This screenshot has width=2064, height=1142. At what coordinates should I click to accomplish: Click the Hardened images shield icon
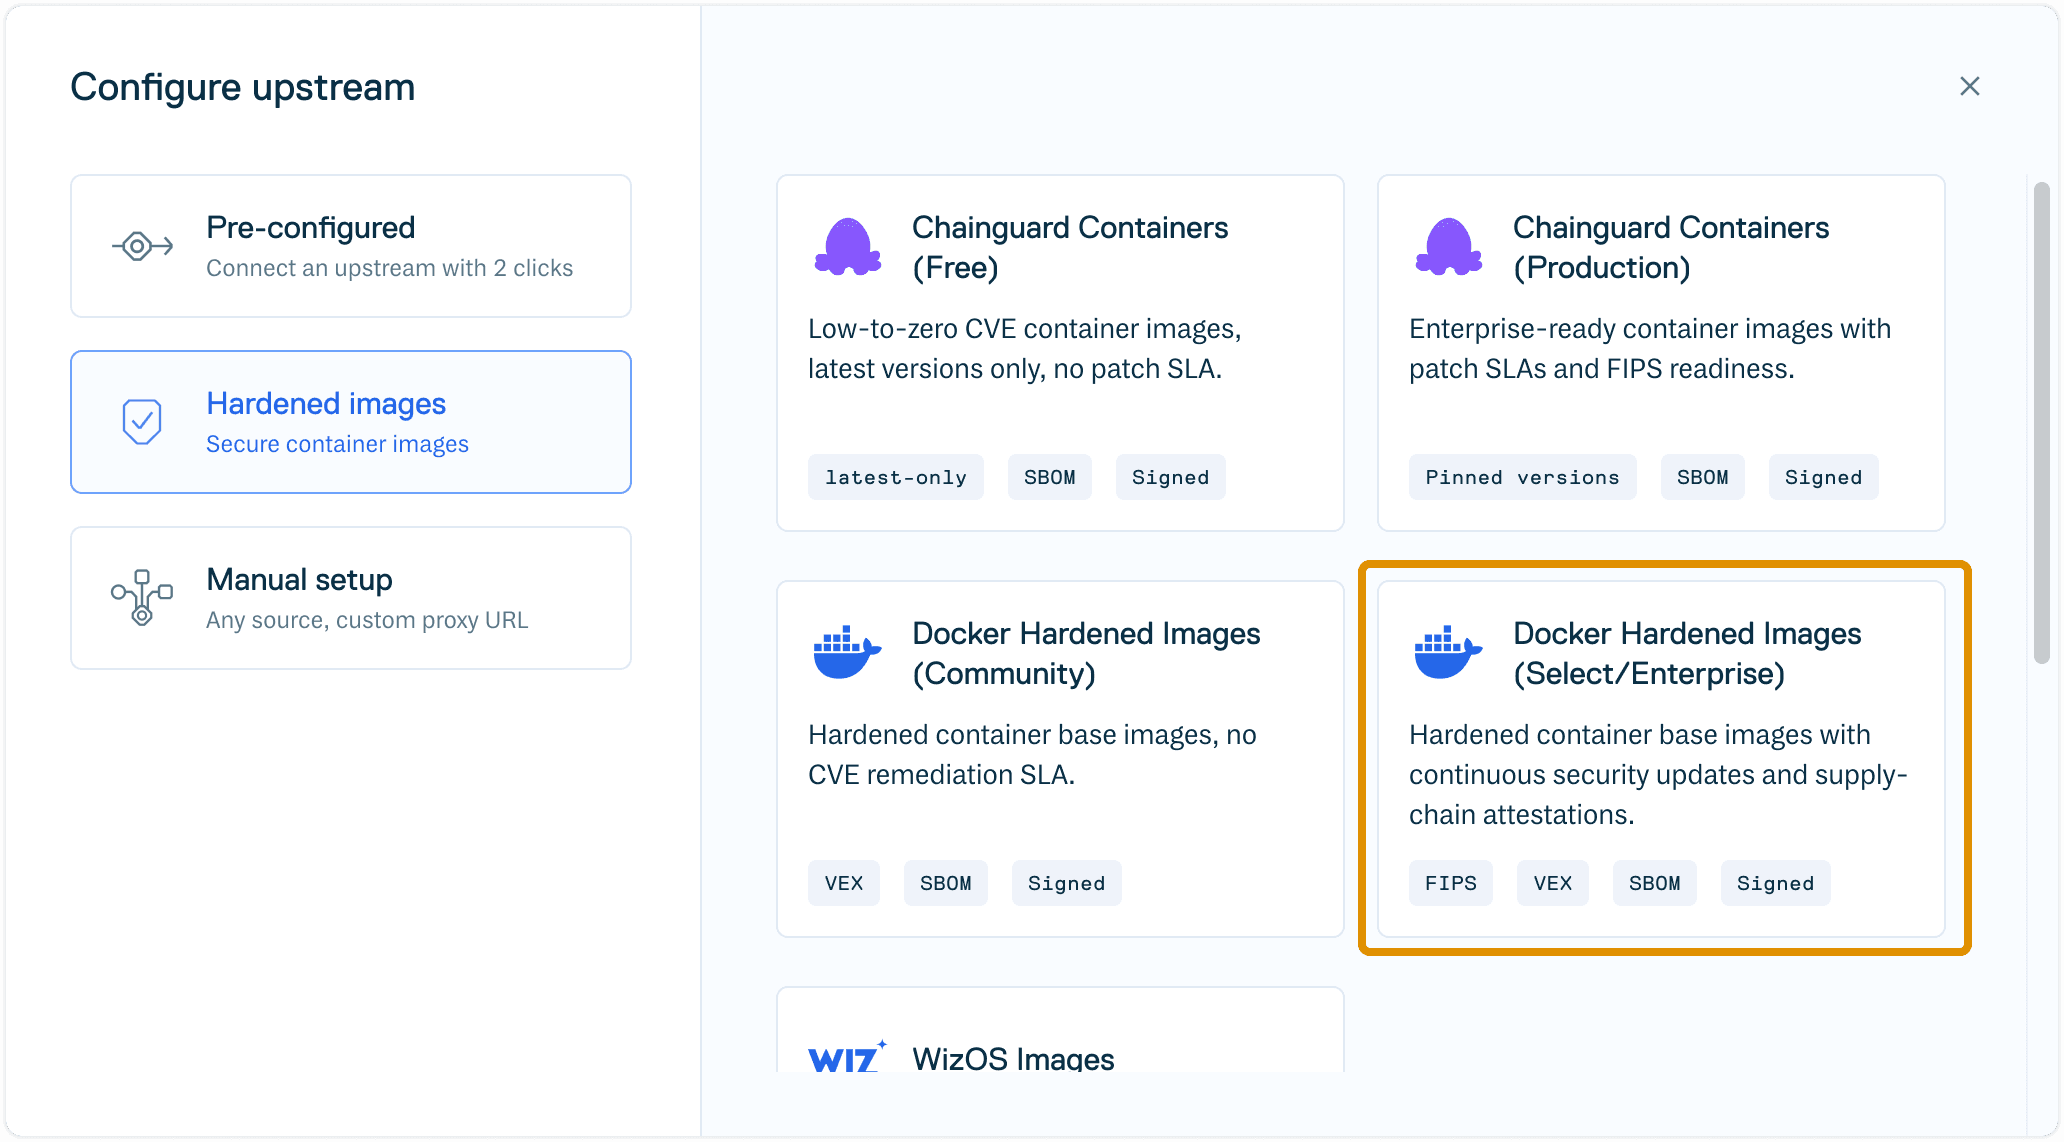point(142,422)
